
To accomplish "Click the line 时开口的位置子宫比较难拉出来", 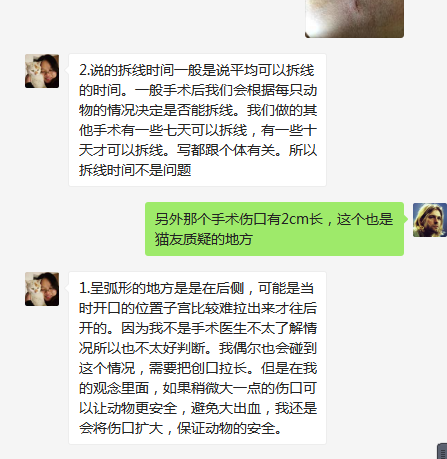I will (177, 308).
